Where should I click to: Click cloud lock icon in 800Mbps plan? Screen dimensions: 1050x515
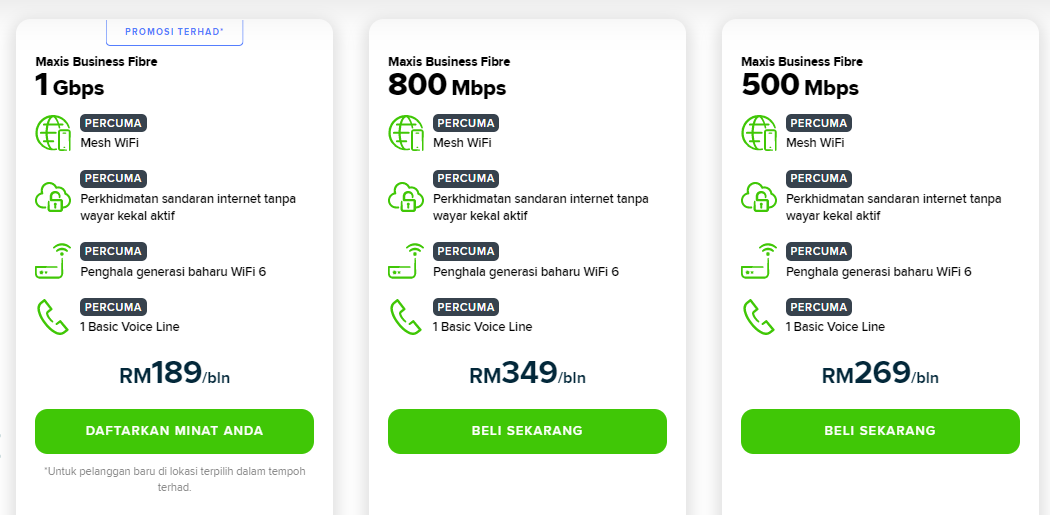(x=406, y=196)
